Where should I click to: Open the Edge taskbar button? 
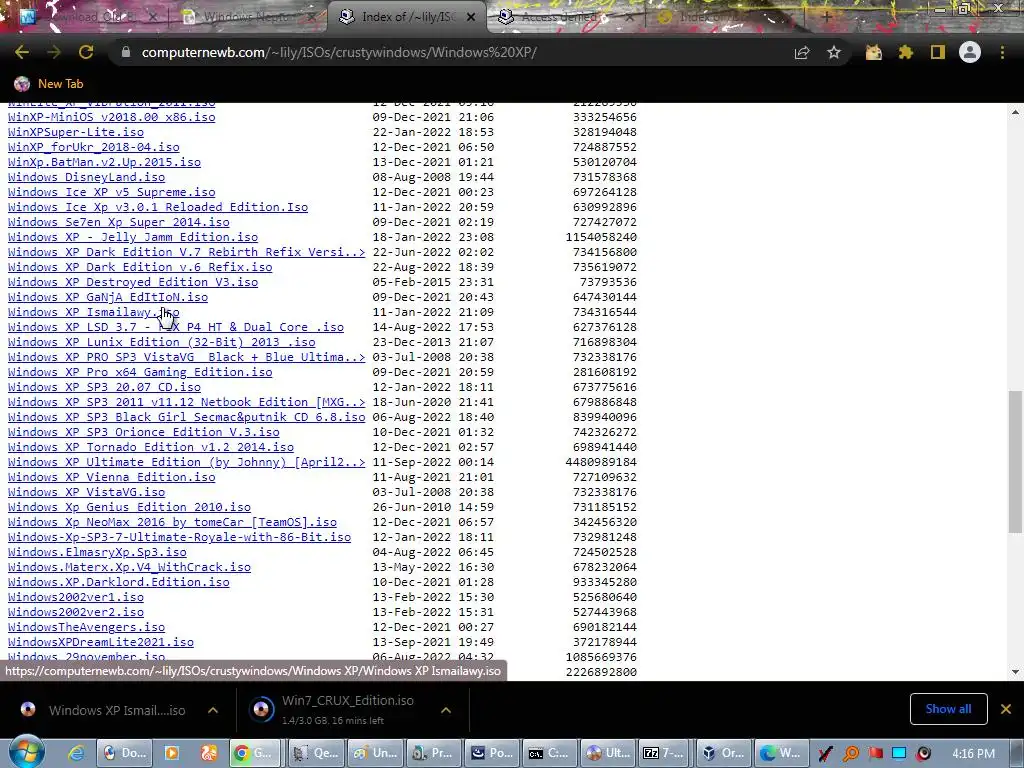tap(781, 753)
